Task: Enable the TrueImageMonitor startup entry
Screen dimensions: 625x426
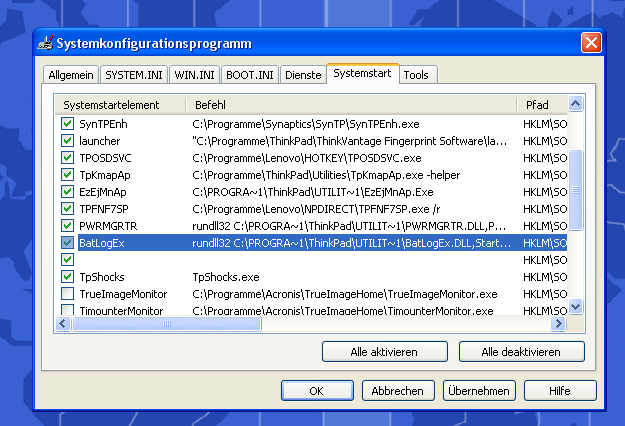Action: tap(67, 294)
